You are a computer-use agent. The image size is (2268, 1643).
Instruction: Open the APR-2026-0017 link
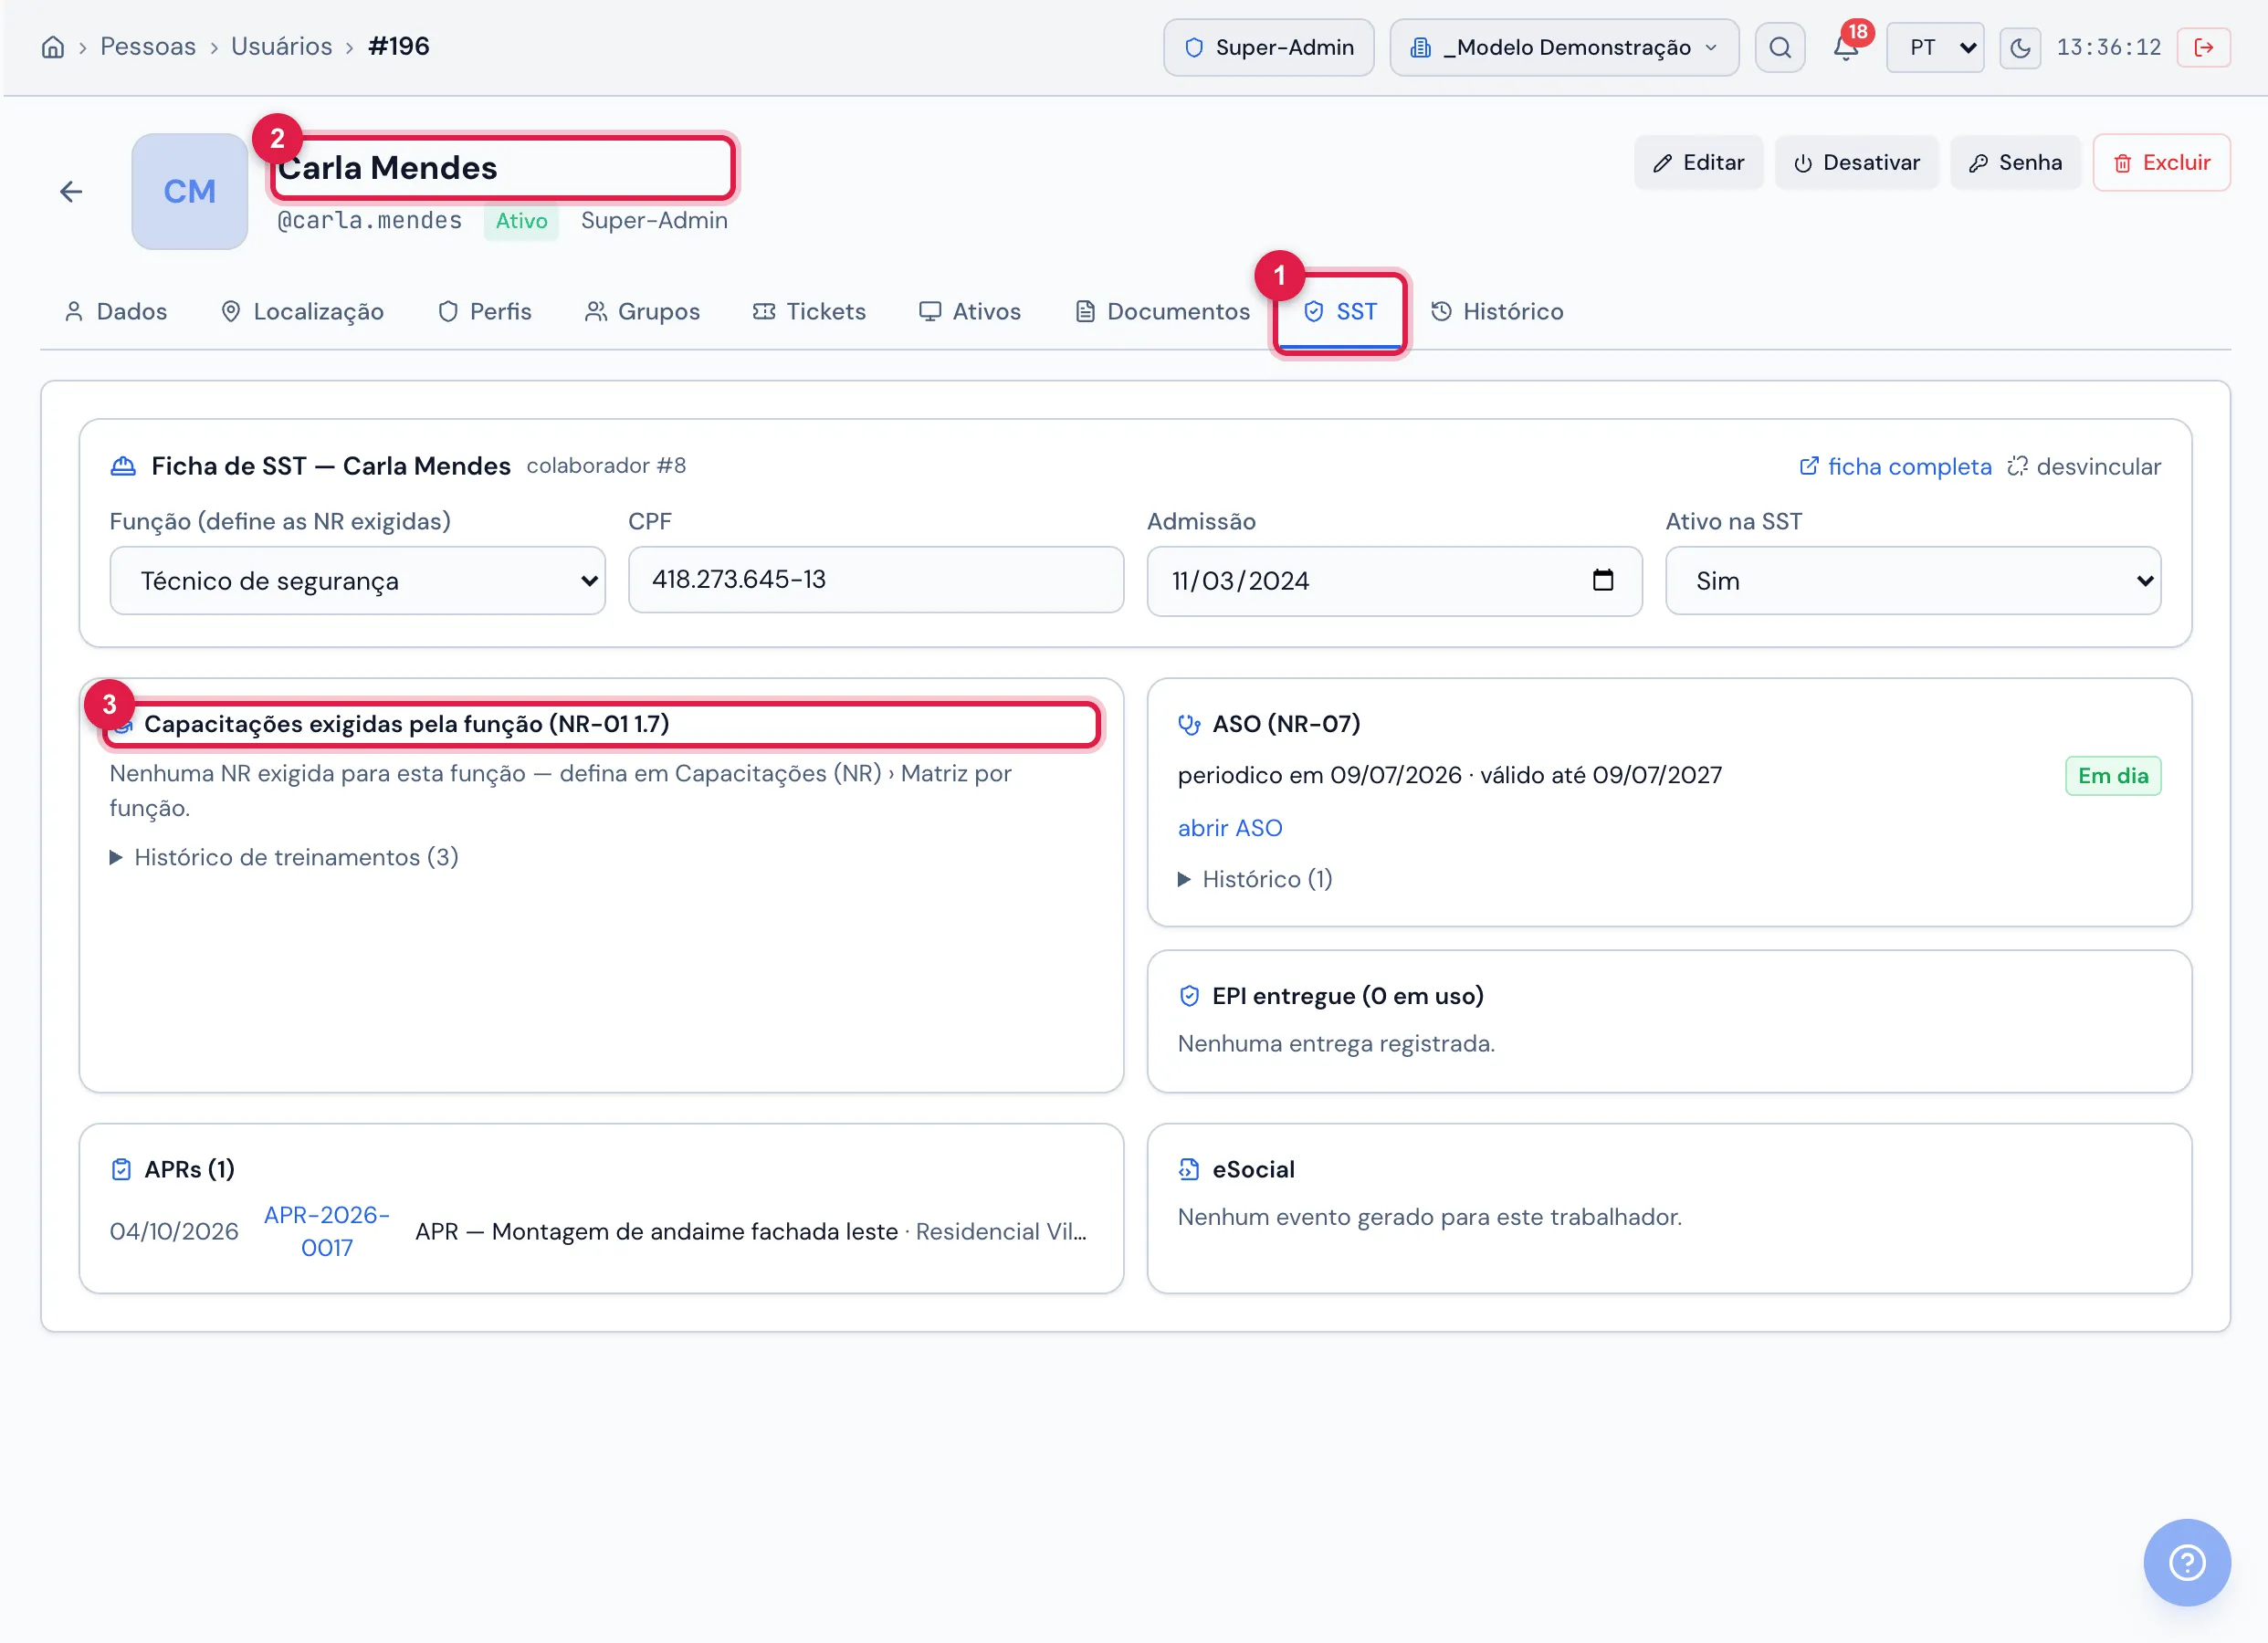tap(327, 1231)
